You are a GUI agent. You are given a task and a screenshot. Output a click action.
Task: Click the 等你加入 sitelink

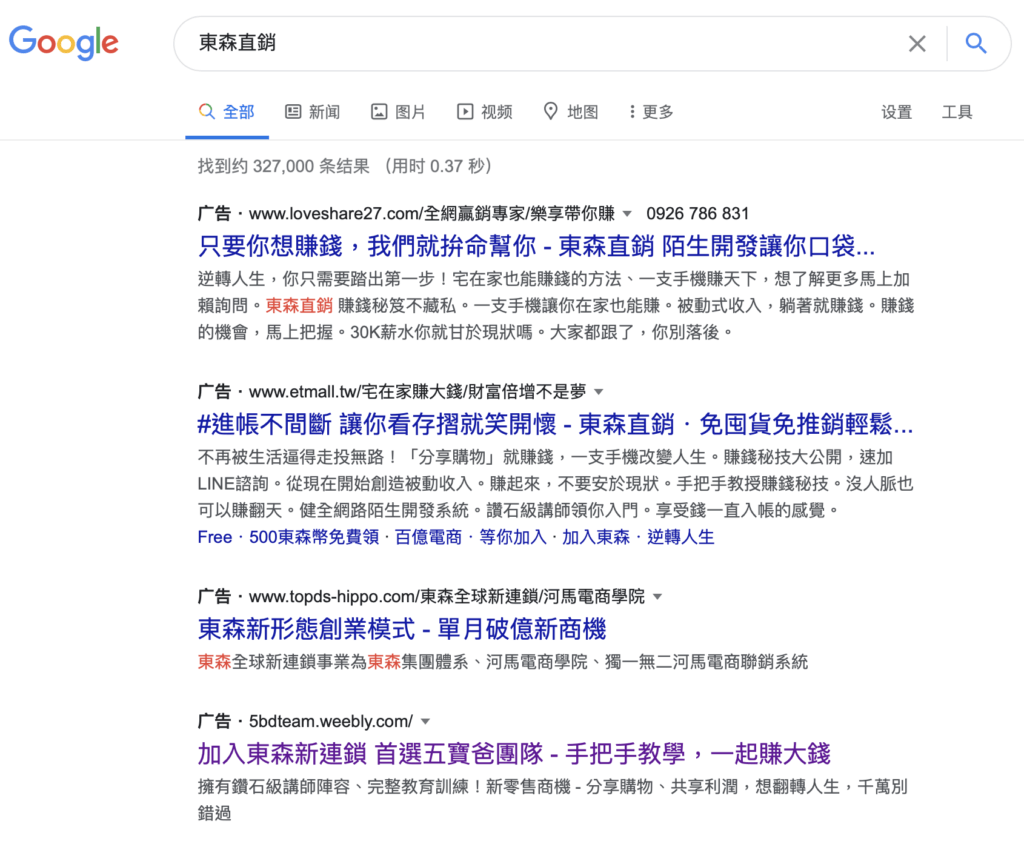[513, 537]
